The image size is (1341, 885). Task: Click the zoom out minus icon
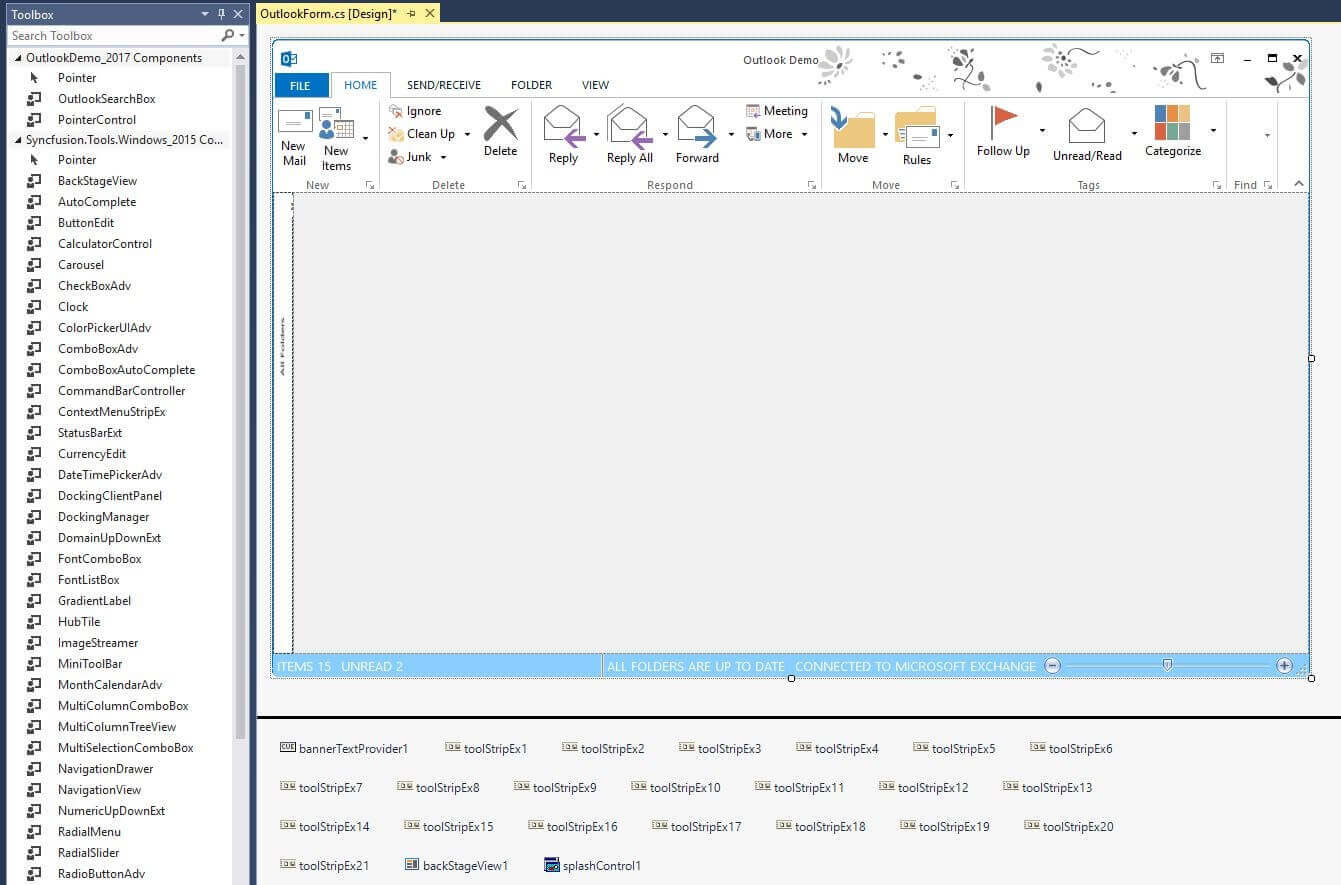1052,666
